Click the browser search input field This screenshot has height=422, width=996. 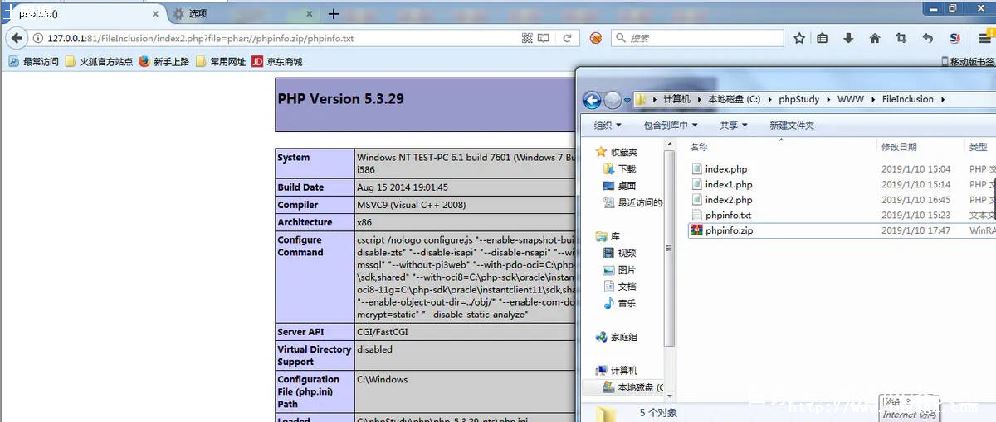pos(697,38)
